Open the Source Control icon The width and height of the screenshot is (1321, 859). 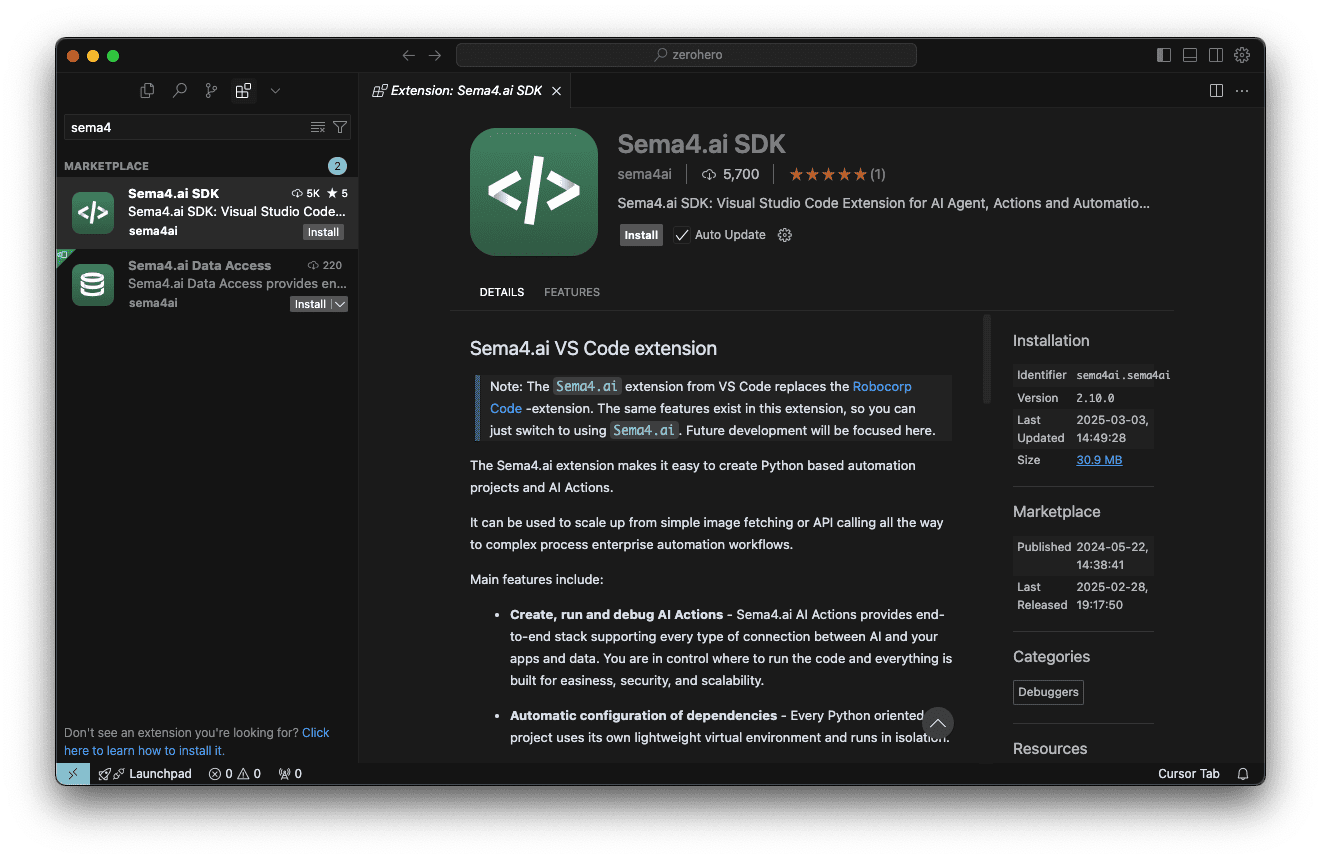point(211,90)
